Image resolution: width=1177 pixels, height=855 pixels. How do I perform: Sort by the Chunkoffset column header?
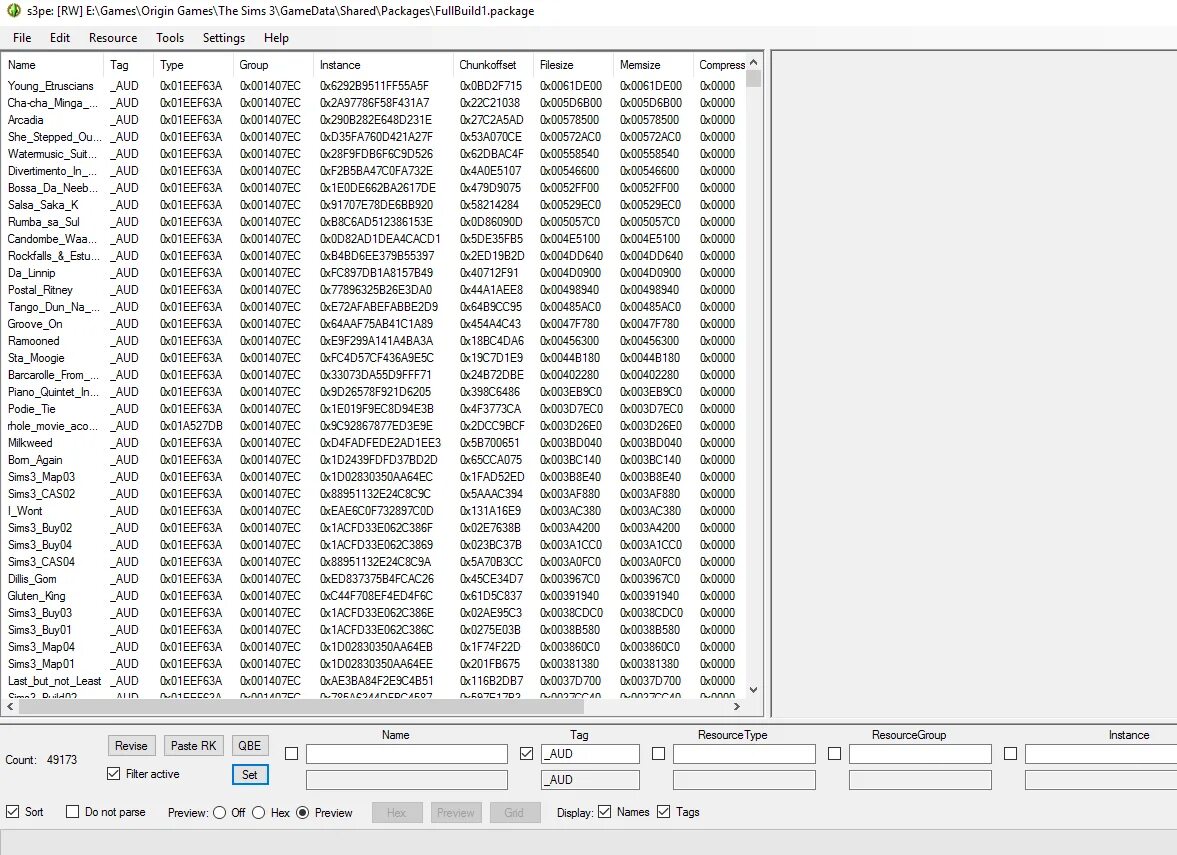(493, 65)
